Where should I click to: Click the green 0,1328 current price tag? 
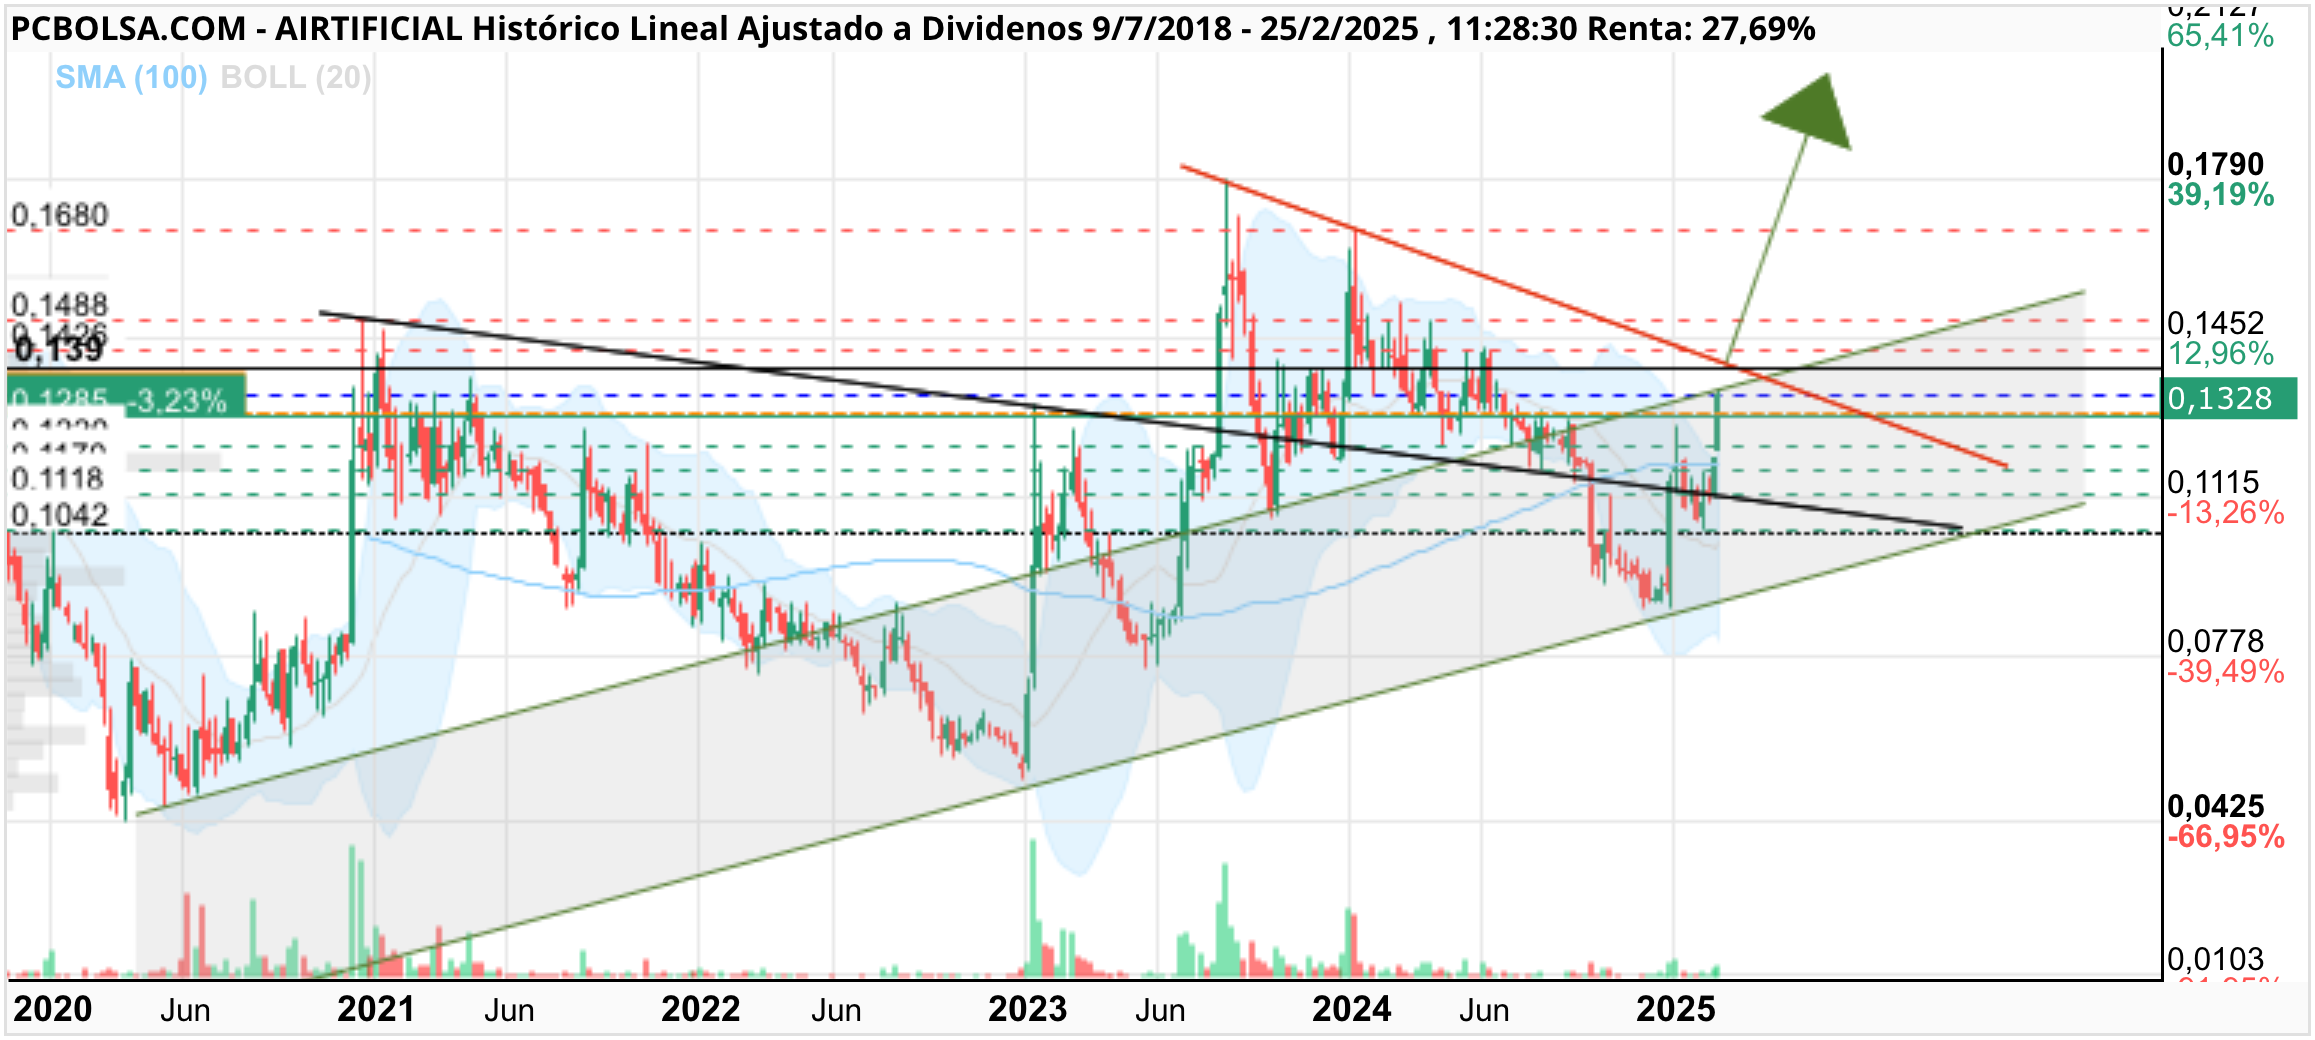click(x=2228, y=398)
